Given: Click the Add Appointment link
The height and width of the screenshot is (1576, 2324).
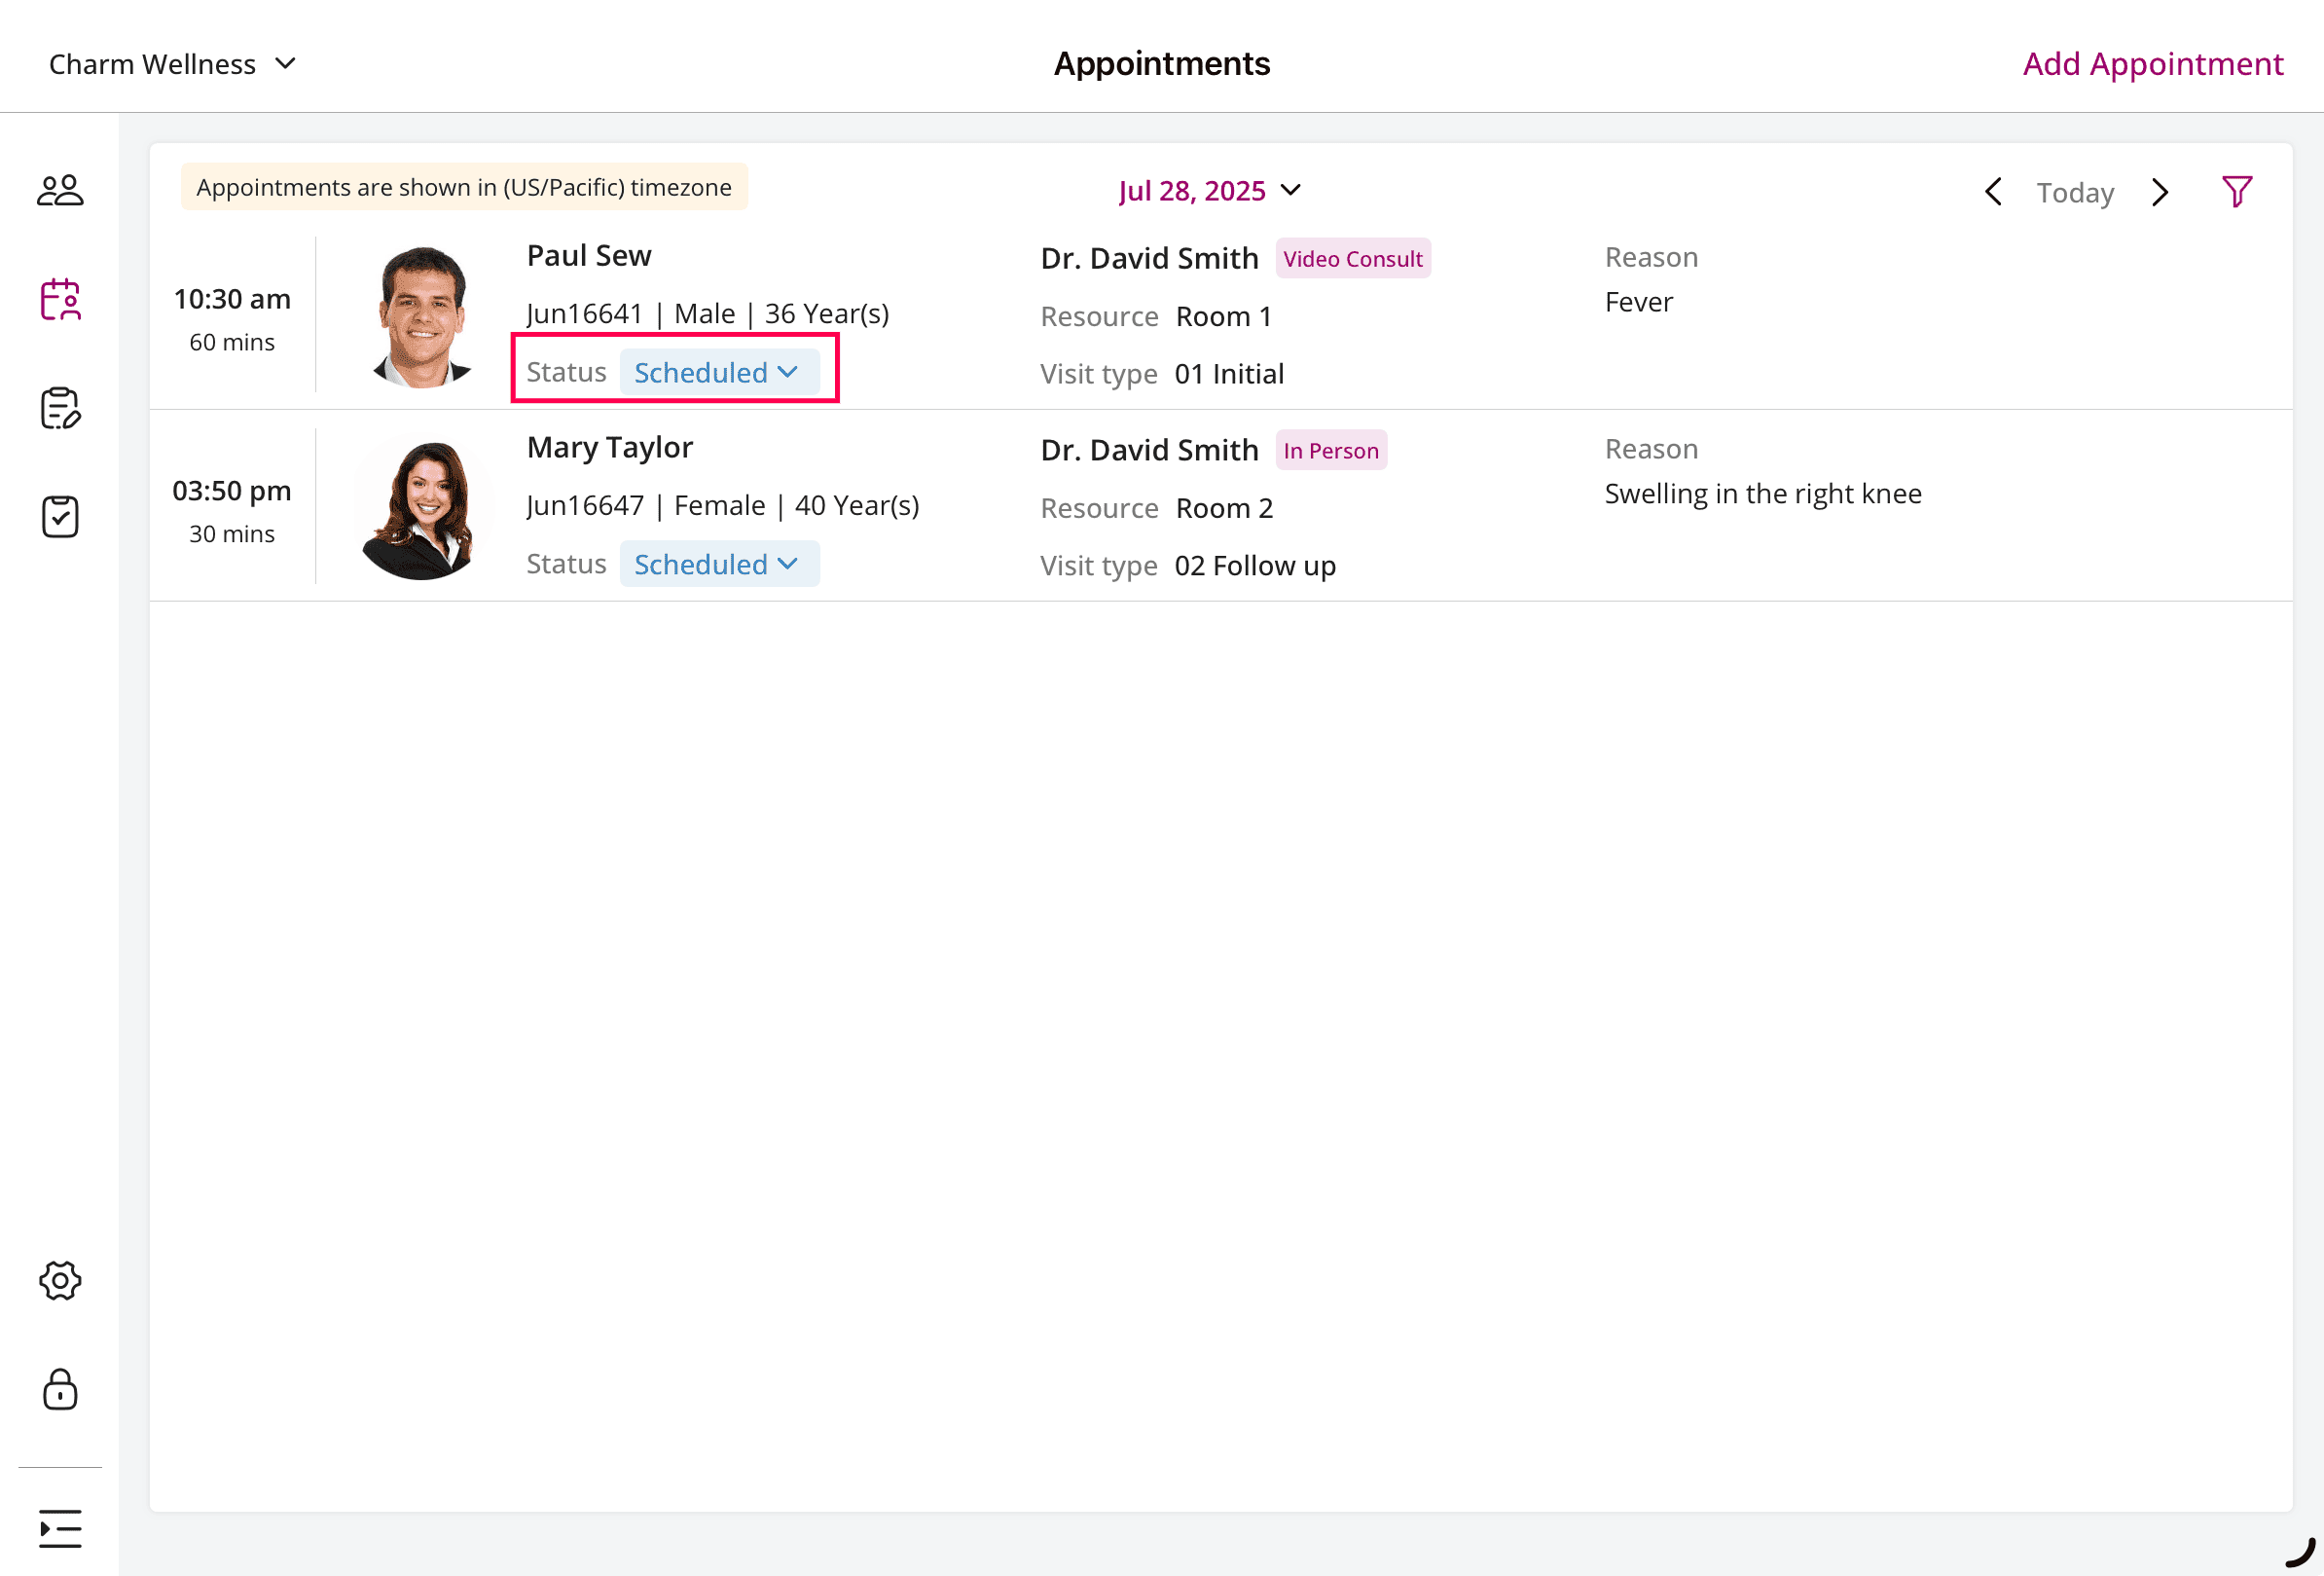Looking at the screenshot, I should [x=2152, y=63].
